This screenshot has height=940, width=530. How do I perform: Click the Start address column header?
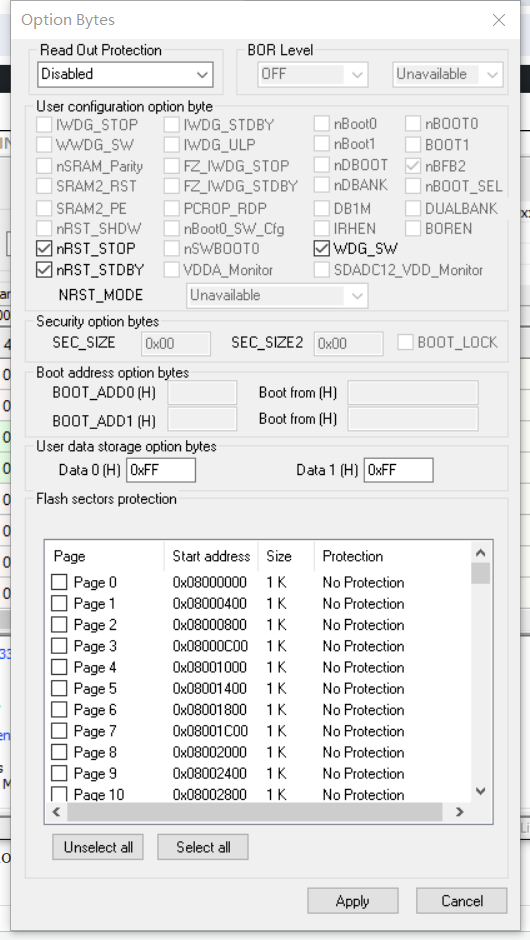pyautogui.click(x=211, y=556)
